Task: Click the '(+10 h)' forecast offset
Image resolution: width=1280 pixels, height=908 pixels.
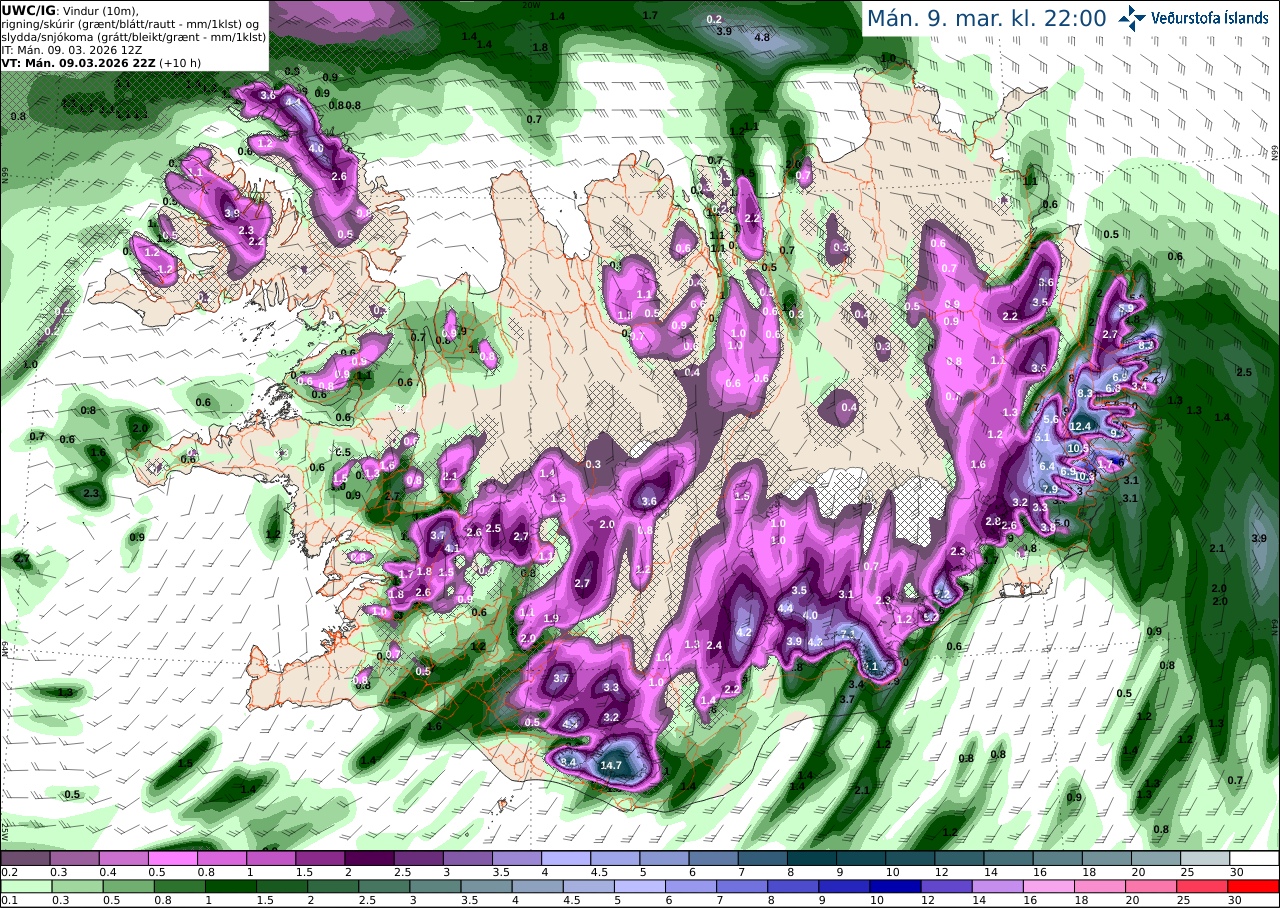Action: [x=180, y=62]
